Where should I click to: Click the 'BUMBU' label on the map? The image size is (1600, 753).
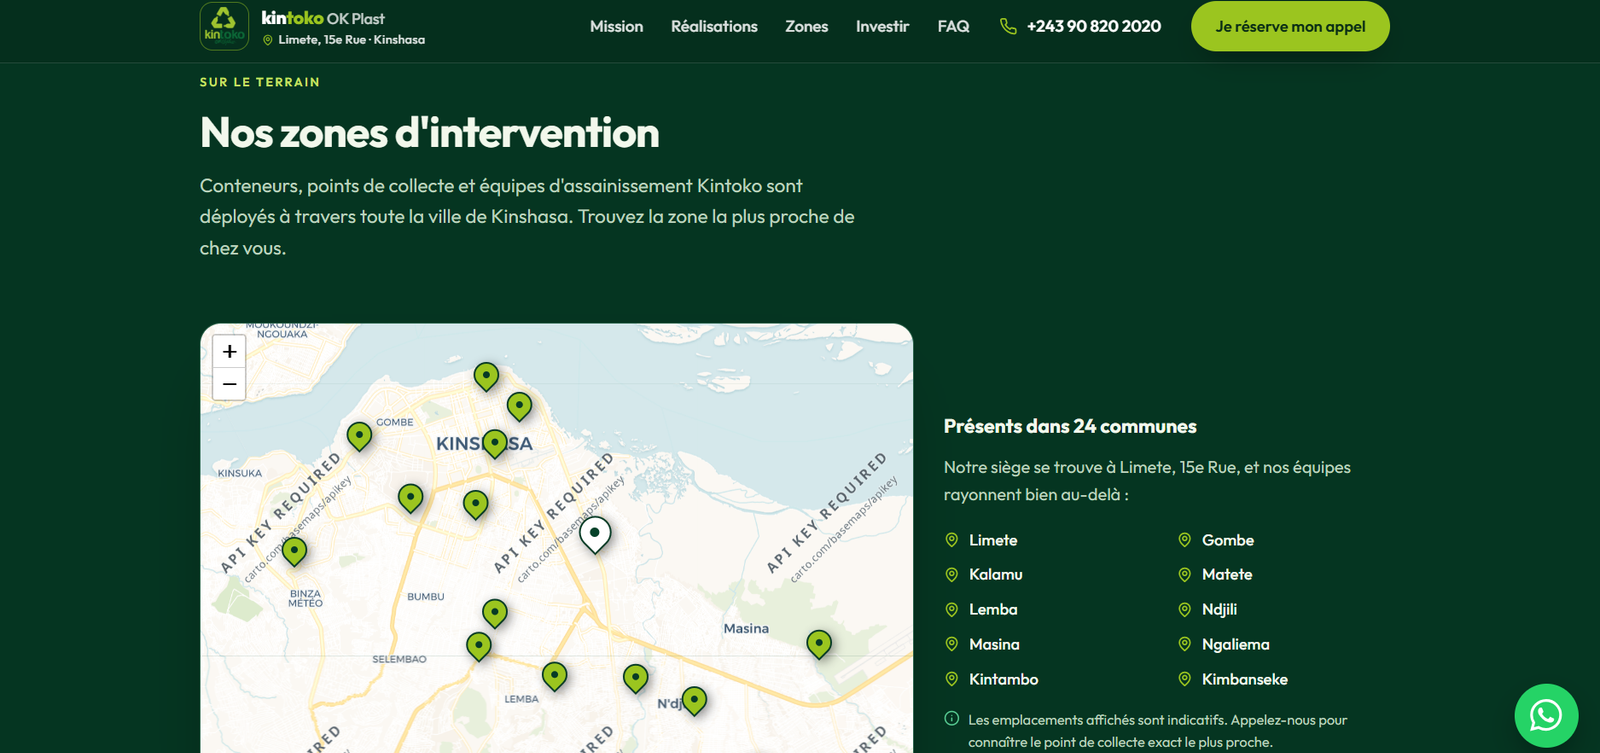(426, 596)
